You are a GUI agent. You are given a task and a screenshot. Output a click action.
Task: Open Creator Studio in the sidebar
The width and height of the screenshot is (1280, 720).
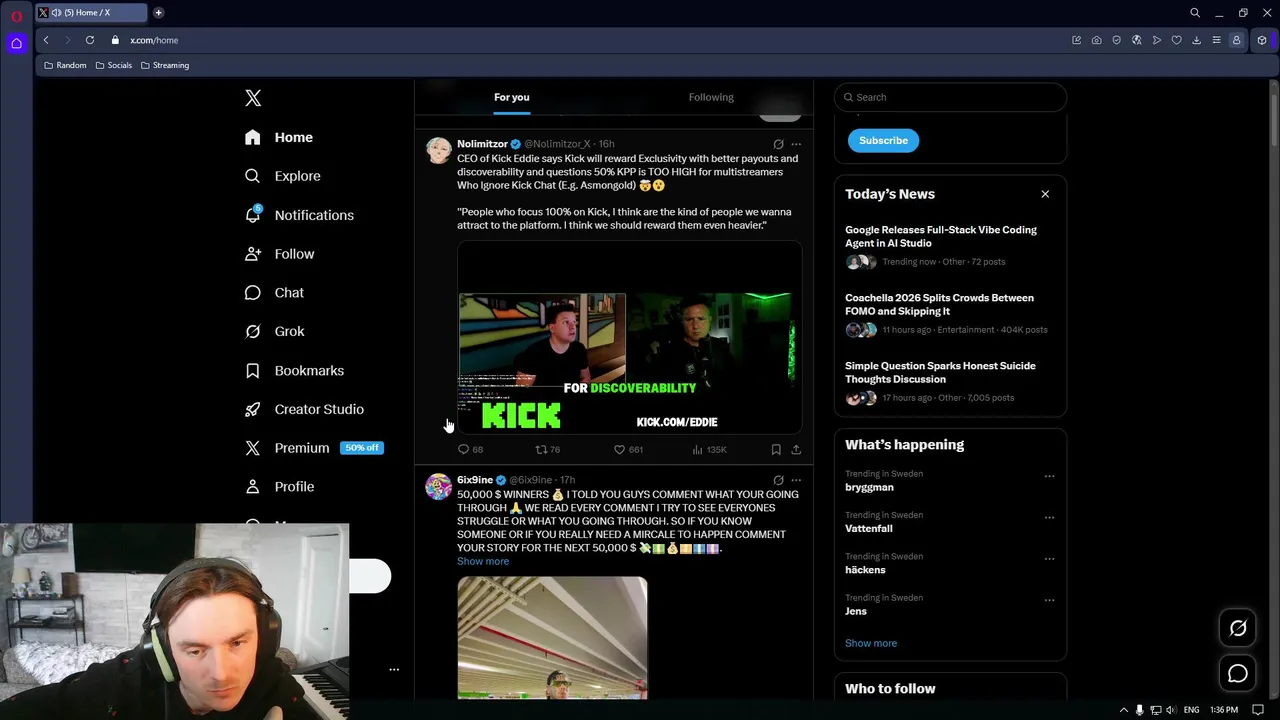tap(306, 409)
